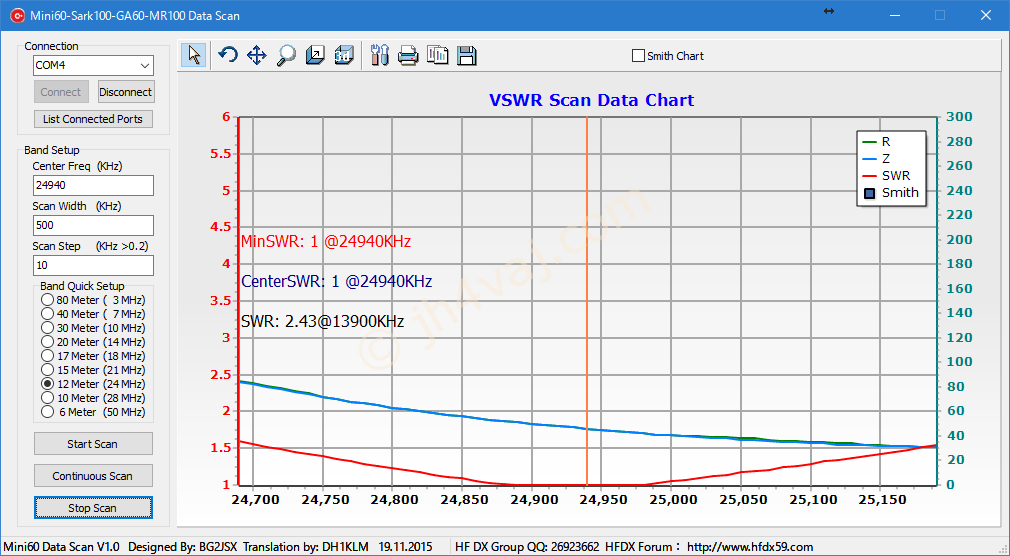The width and height of the screenshot is (1010, 556).
Task: Click the rotate chart tool
Action: pyautogui.click(x=228, y=55)
